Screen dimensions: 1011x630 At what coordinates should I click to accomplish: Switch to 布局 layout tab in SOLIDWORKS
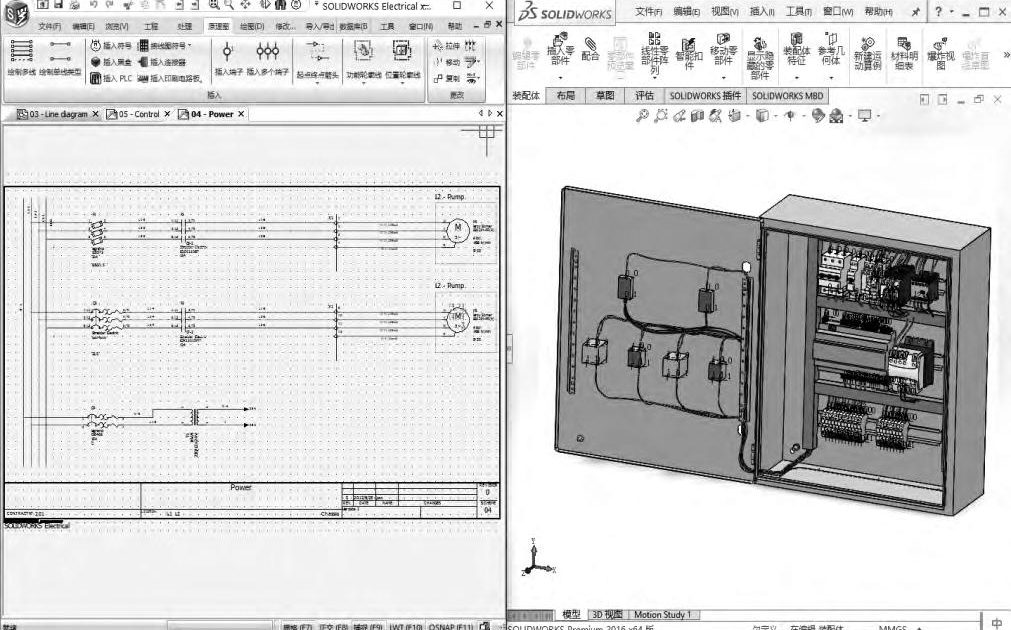(x=565, y=95)
